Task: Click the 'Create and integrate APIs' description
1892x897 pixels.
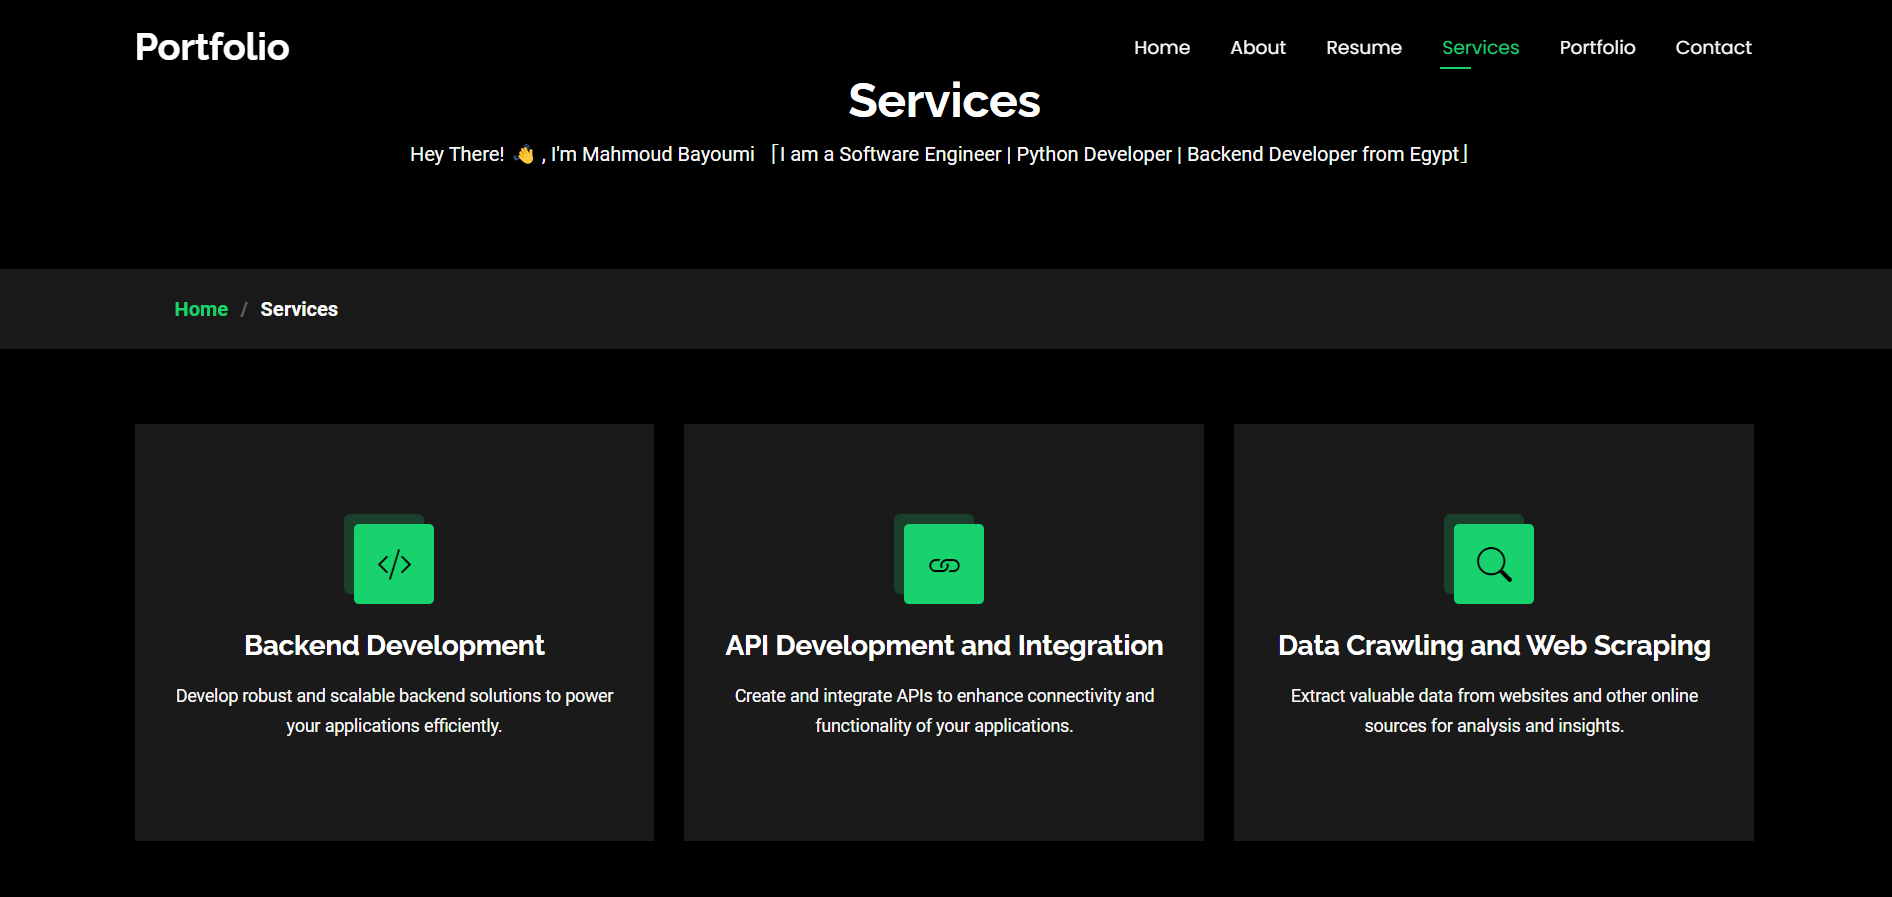Action: (944, 710)
